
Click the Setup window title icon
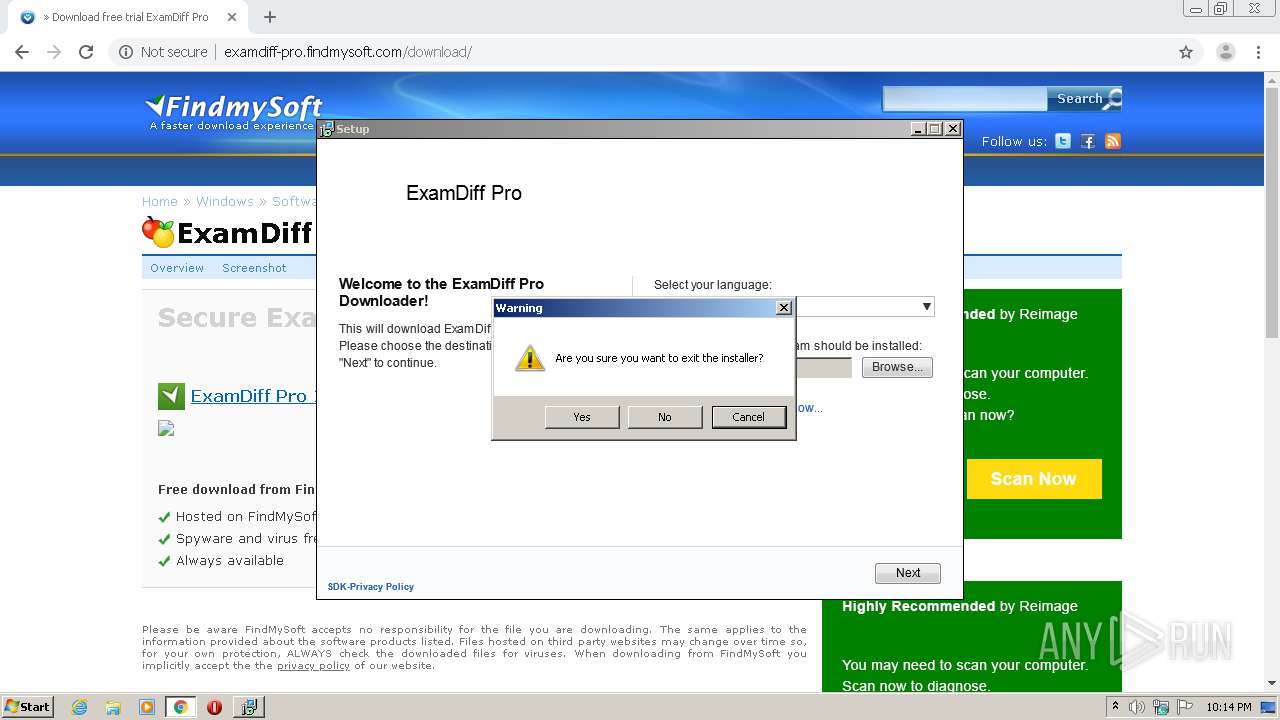point(326,129)
